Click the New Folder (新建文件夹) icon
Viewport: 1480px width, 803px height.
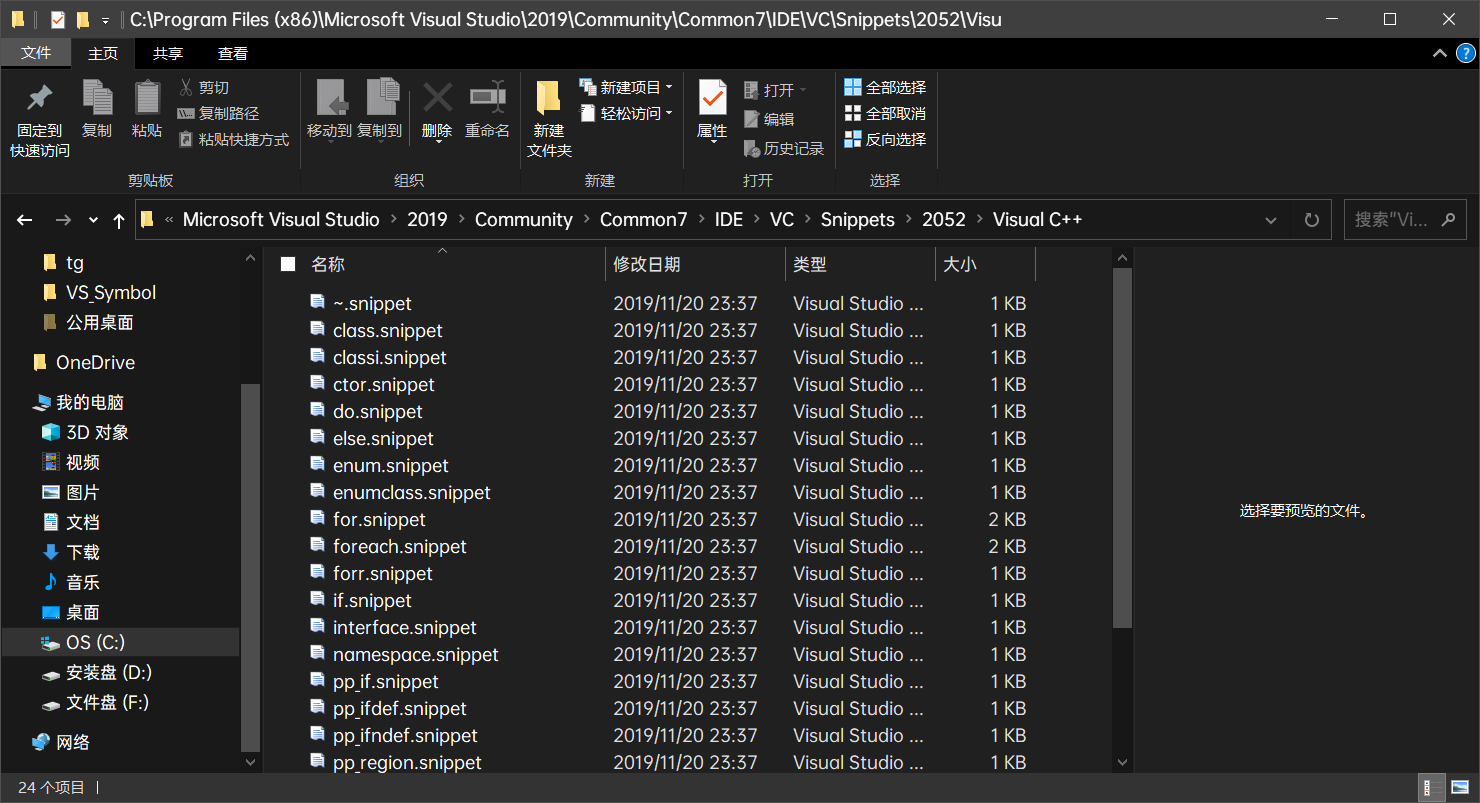[548, 98]
